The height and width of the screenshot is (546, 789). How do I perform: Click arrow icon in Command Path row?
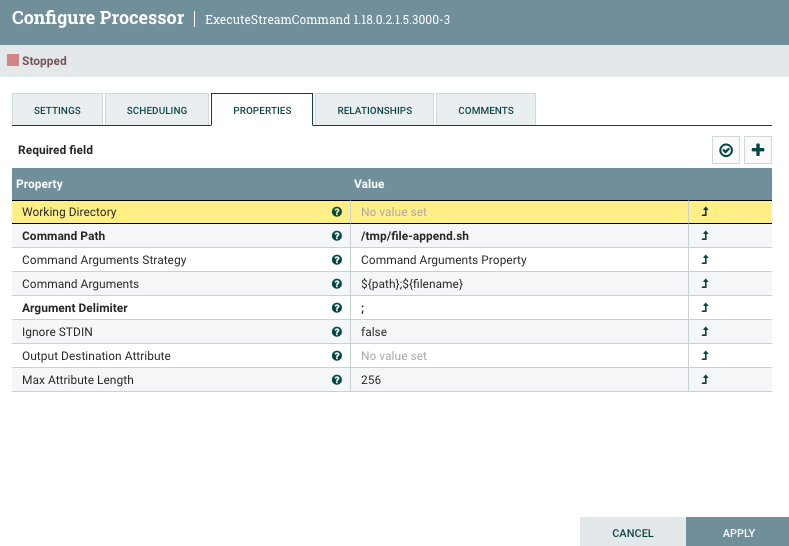click(705, 236)
